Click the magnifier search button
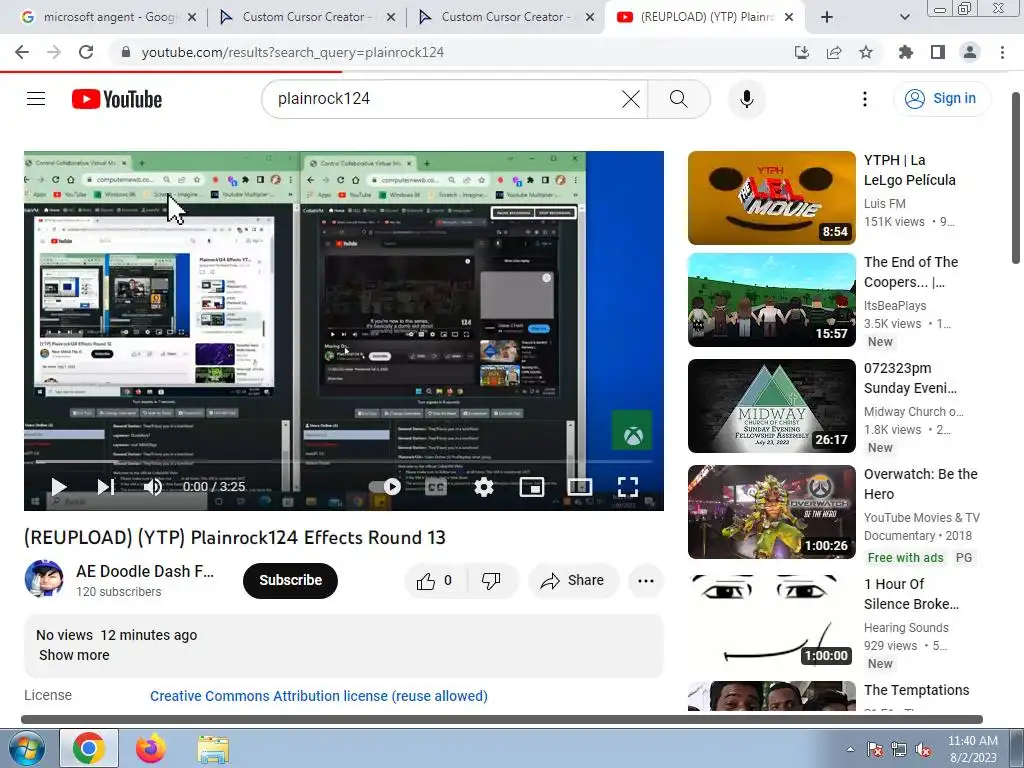1024x768 pixels. point(679,99)
